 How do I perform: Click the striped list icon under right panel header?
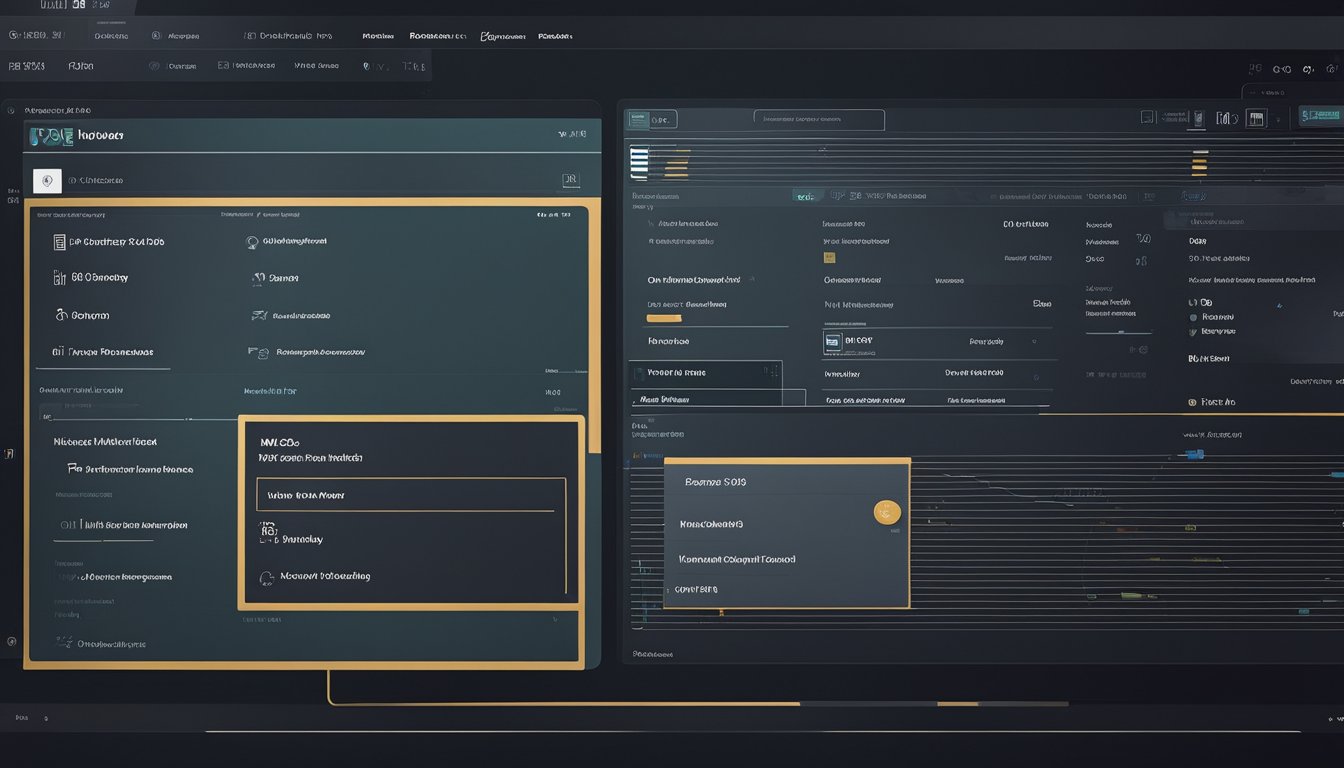(x=639, y=163)
